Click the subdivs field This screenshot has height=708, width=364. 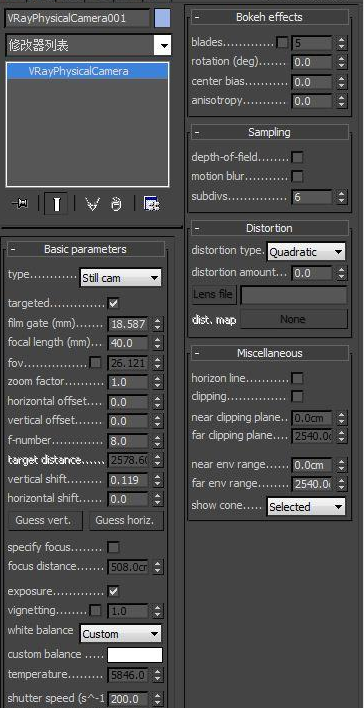tap(312, 197)
